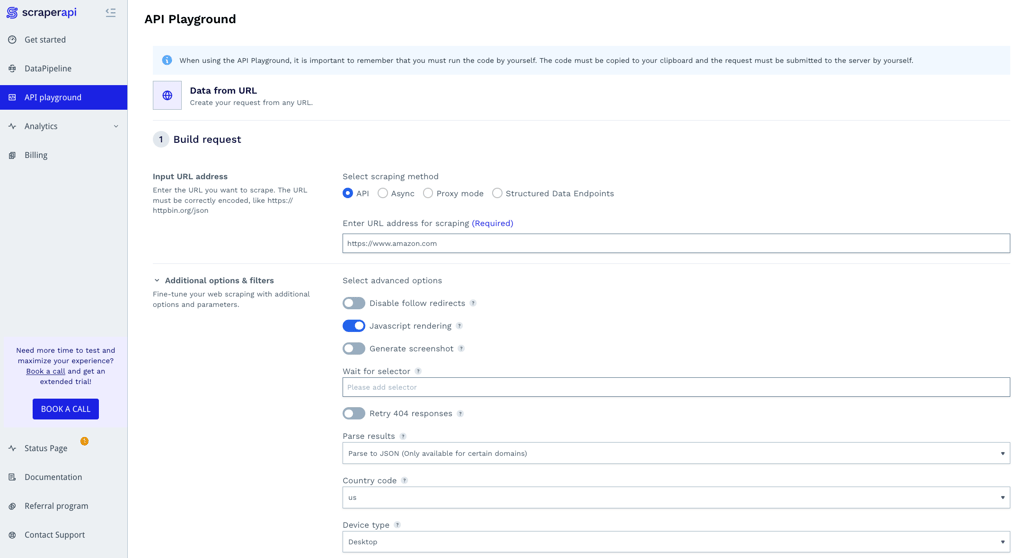This screenshot has width=1024, height=558.
Task: Click the ScraperAPI logo
Action: (41, 12)
